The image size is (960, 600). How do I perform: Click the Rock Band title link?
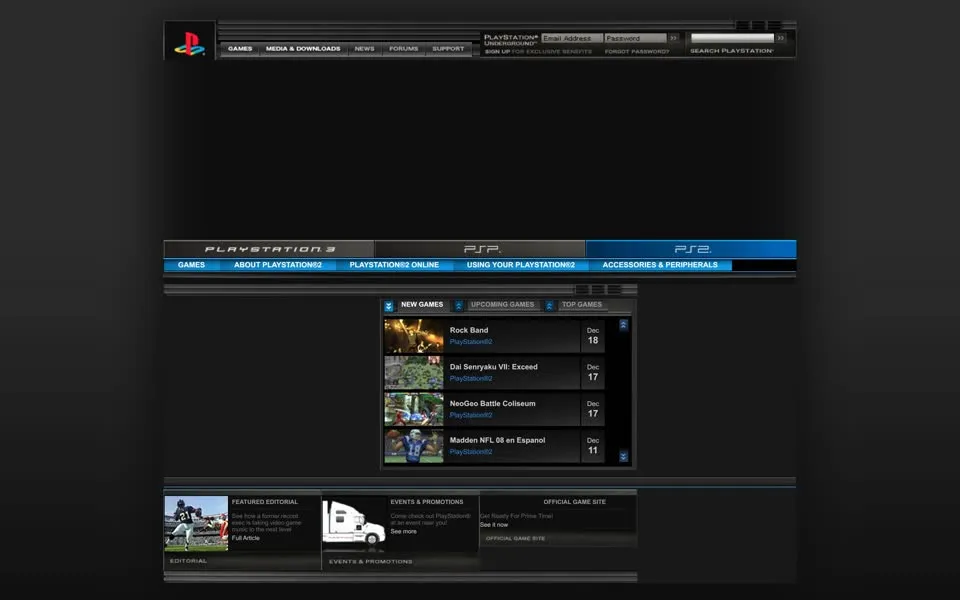(x=469, y=331)
